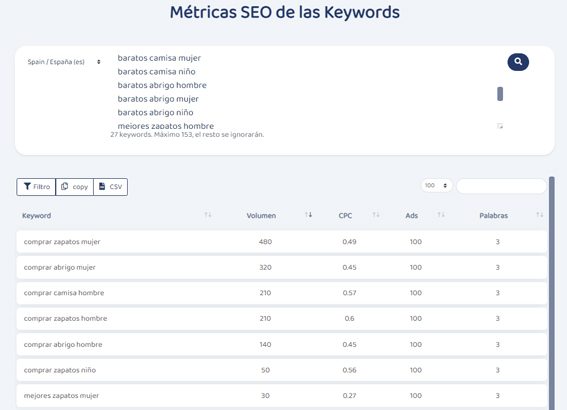The height and width of the screenshot is (410, 567).
Task: Click the keywords textarea scrollbar thumb
Action: click(500, 94)
